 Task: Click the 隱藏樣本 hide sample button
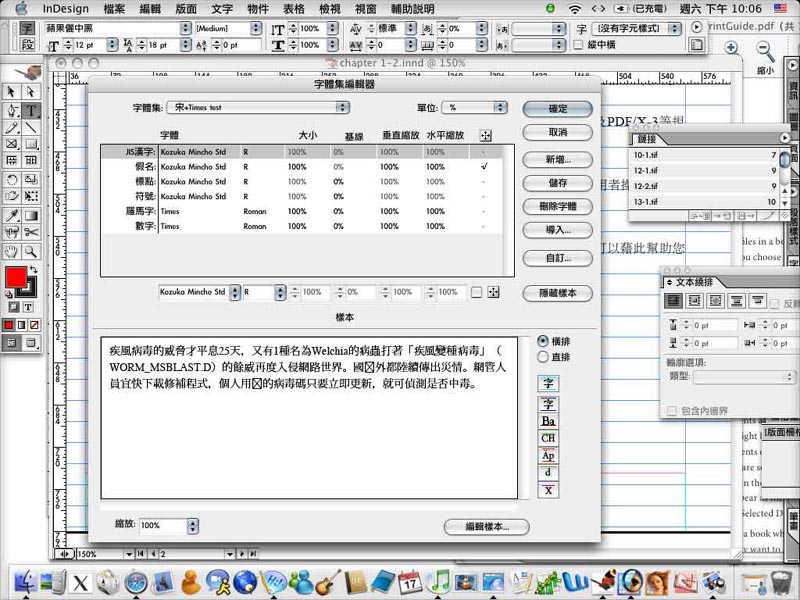tap(557, 294)
